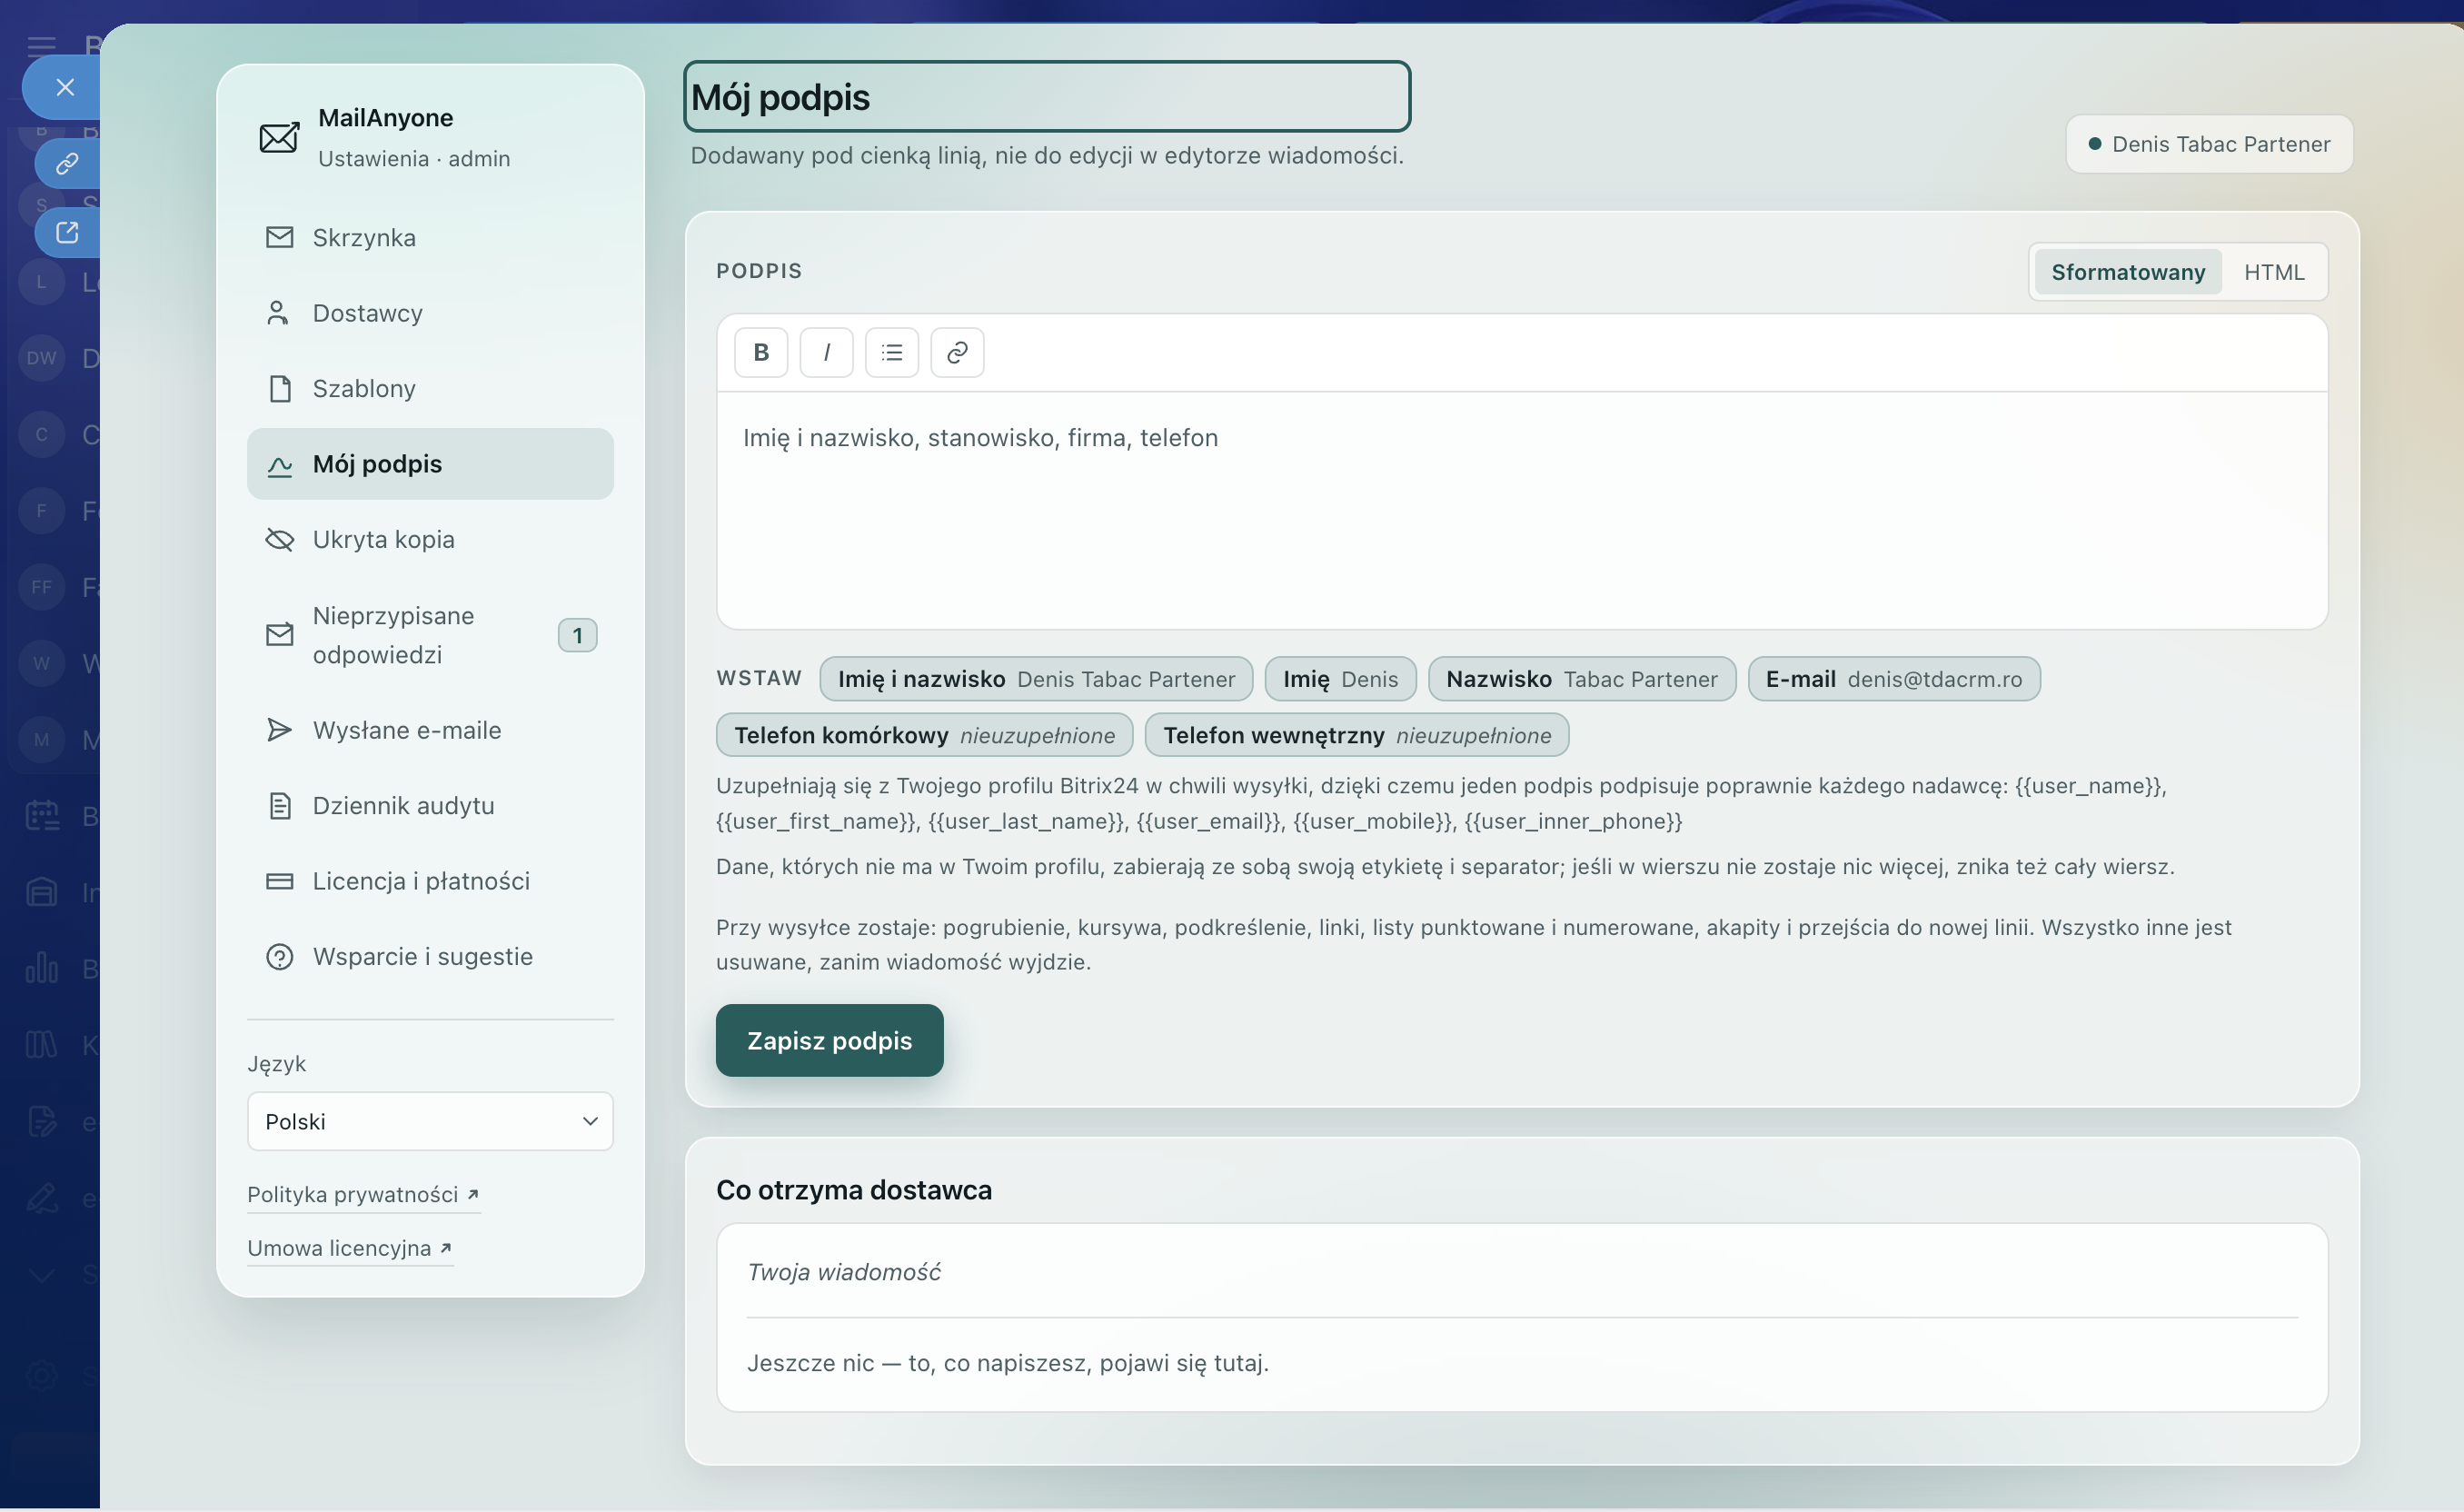This screenshot has width=2464, height=1512.
Task: Click the Mój podpis signature icon
Action: 279,464
